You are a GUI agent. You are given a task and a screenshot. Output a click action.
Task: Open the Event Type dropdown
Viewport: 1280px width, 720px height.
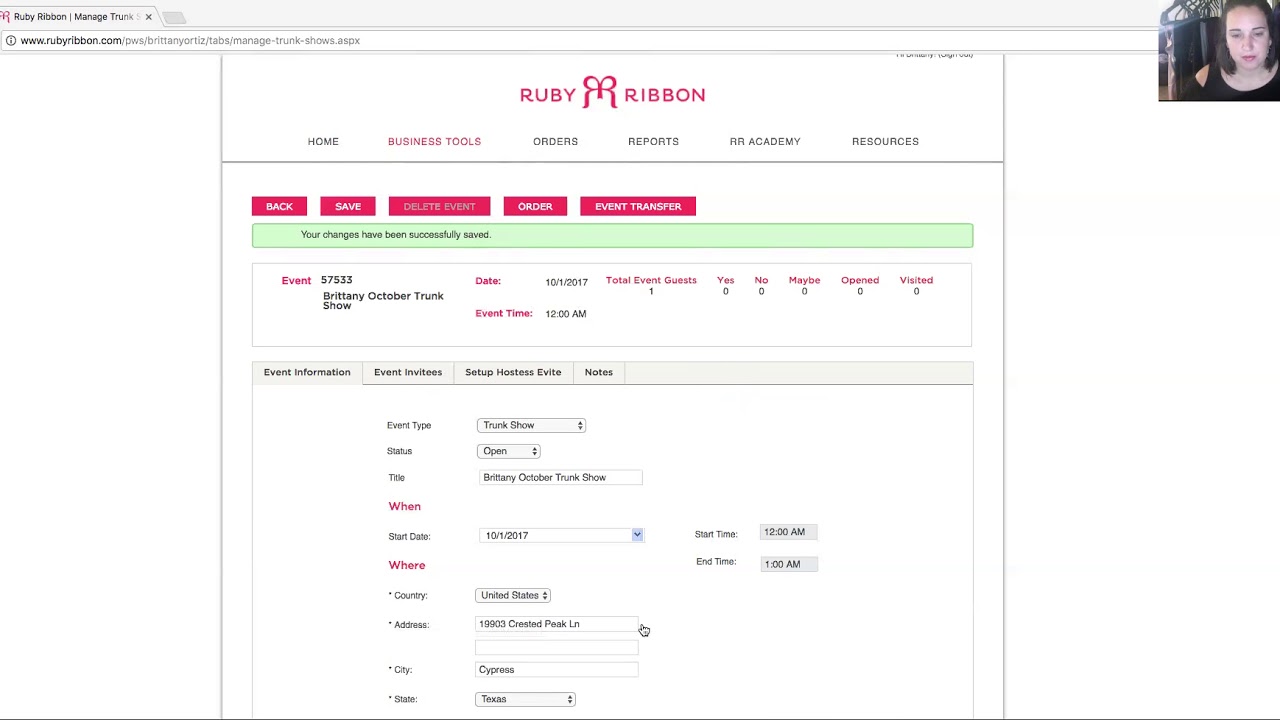531,425
